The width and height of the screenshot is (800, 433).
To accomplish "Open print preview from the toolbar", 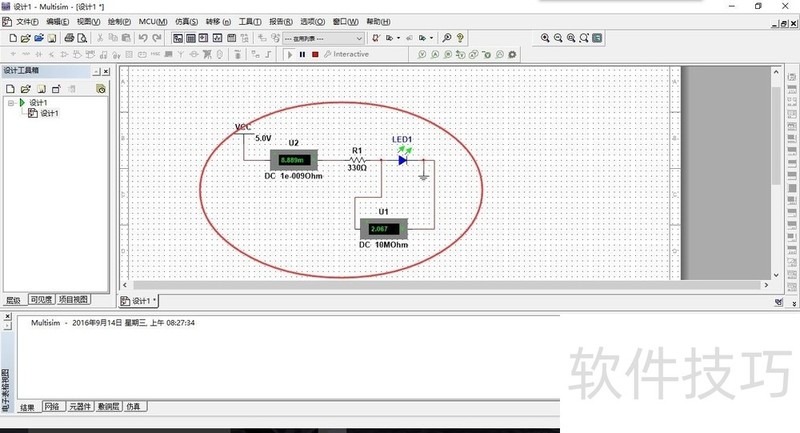I will coord(82,38).
